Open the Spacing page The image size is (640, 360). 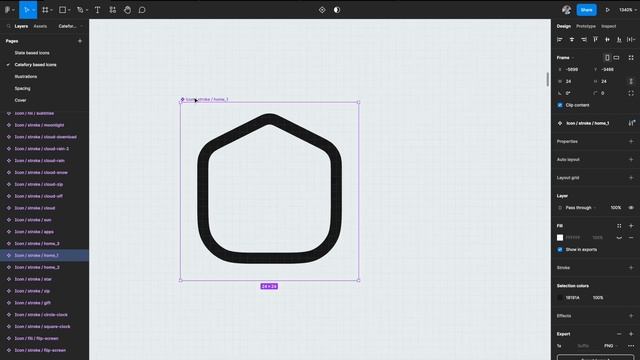pyautogui.click(x=22, y=88)
